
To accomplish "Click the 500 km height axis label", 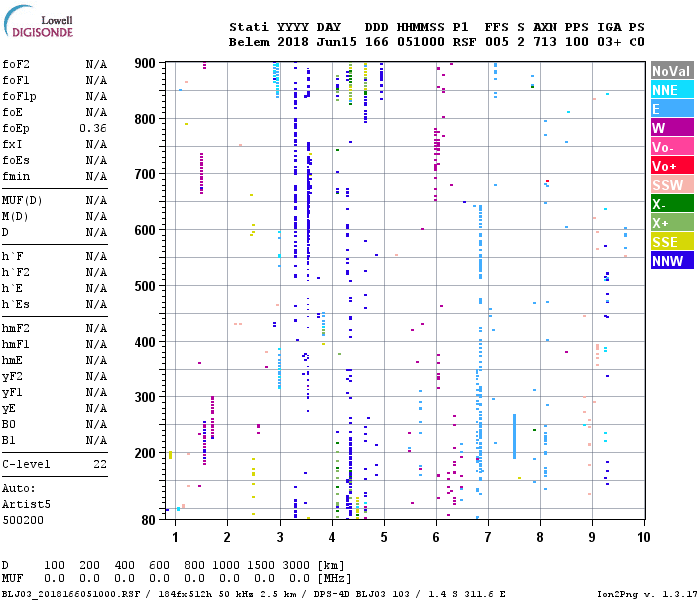I will (145, 286).
